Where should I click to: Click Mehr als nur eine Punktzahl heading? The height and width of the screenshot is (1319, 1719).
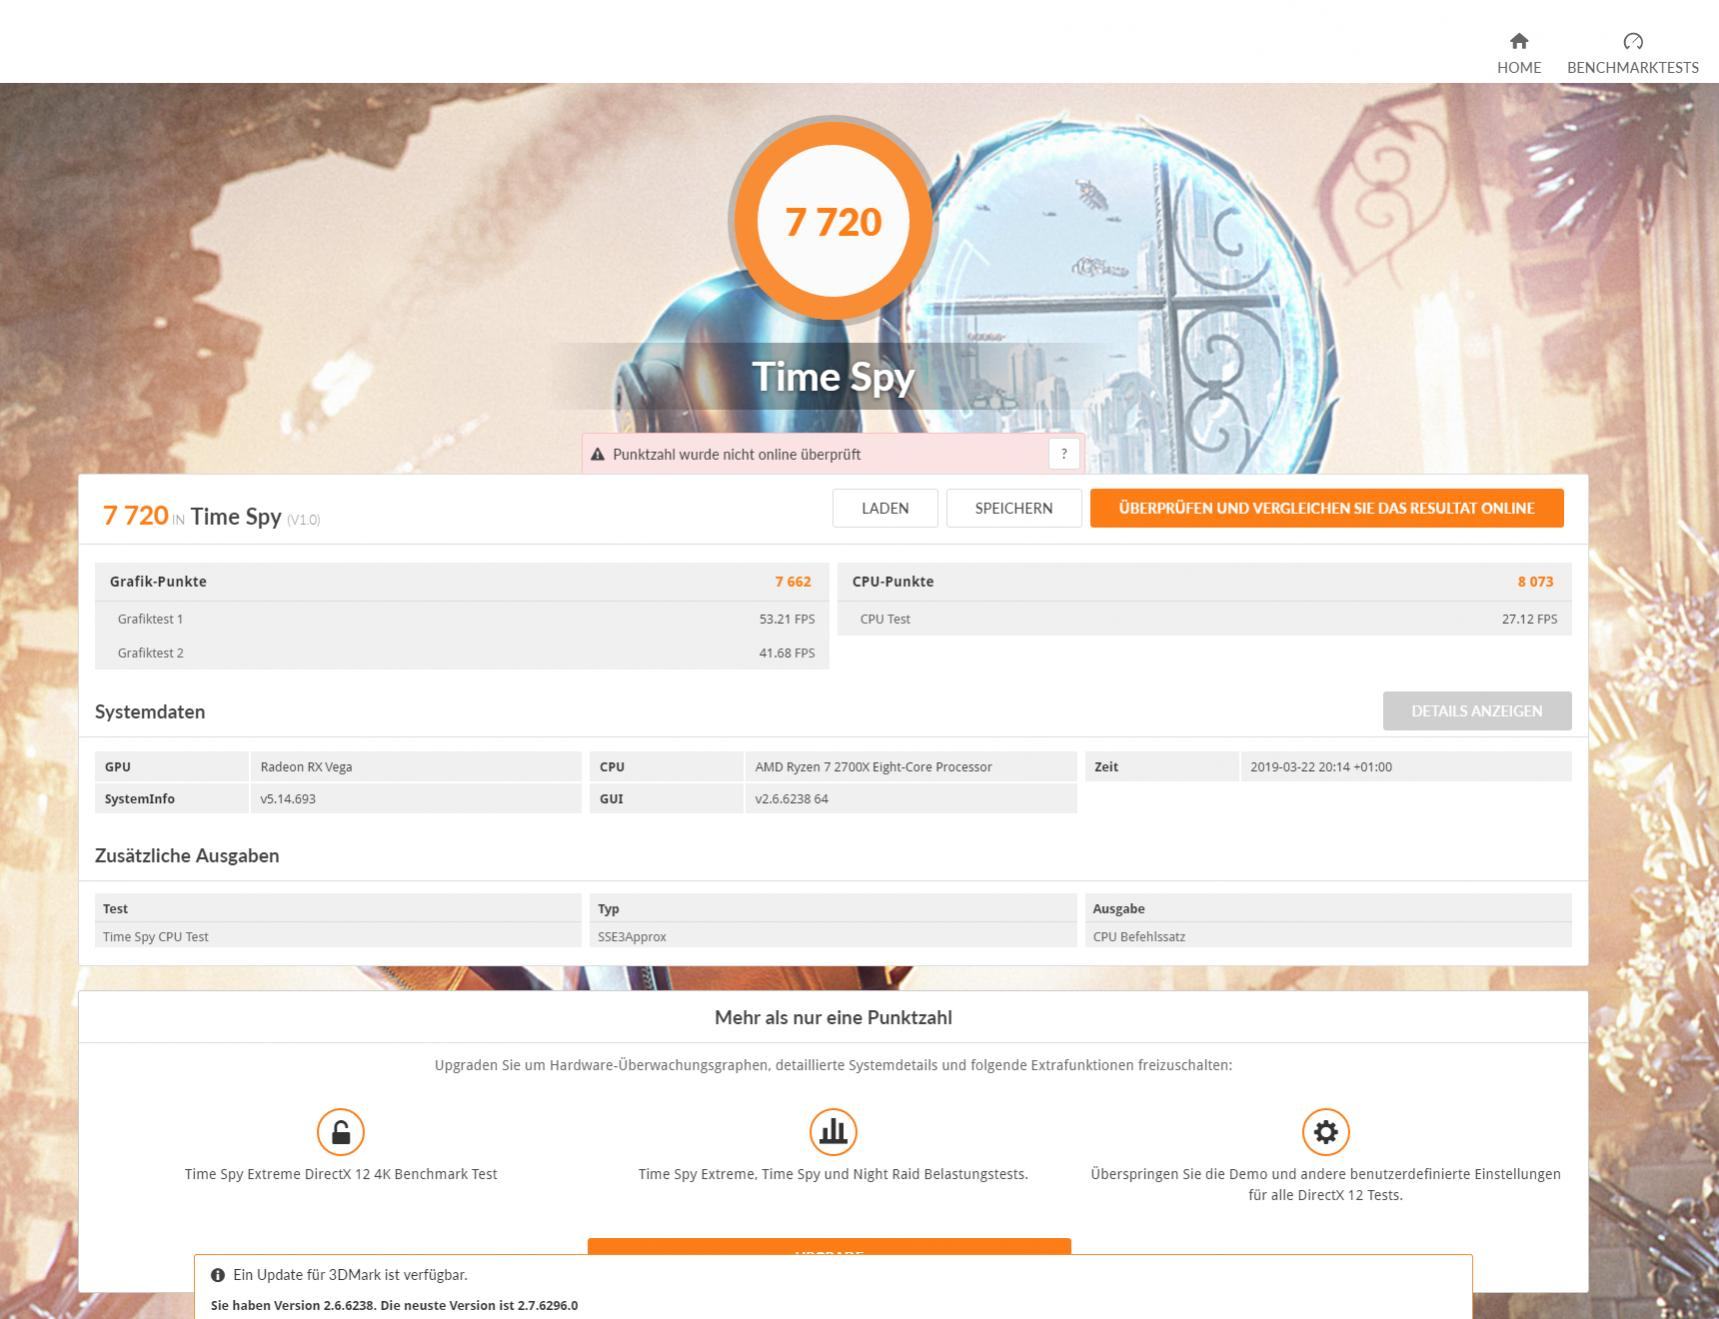point(833,1018)
